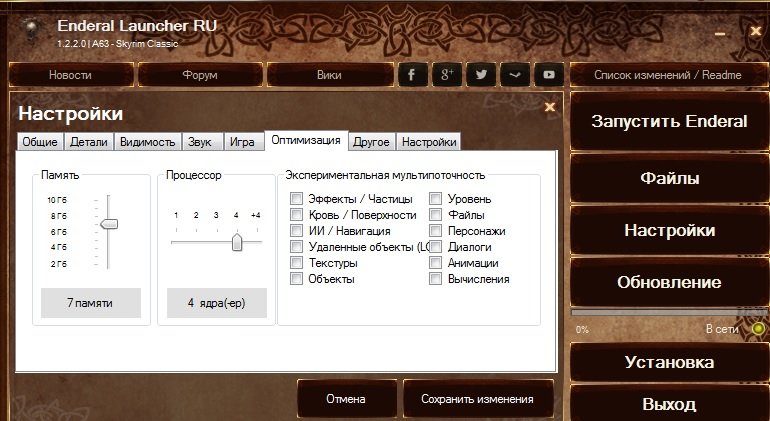This screenshot has width=770, height=421.
Task: Check the Диалоги multithreading option
Action: click(x=436, y=247)
